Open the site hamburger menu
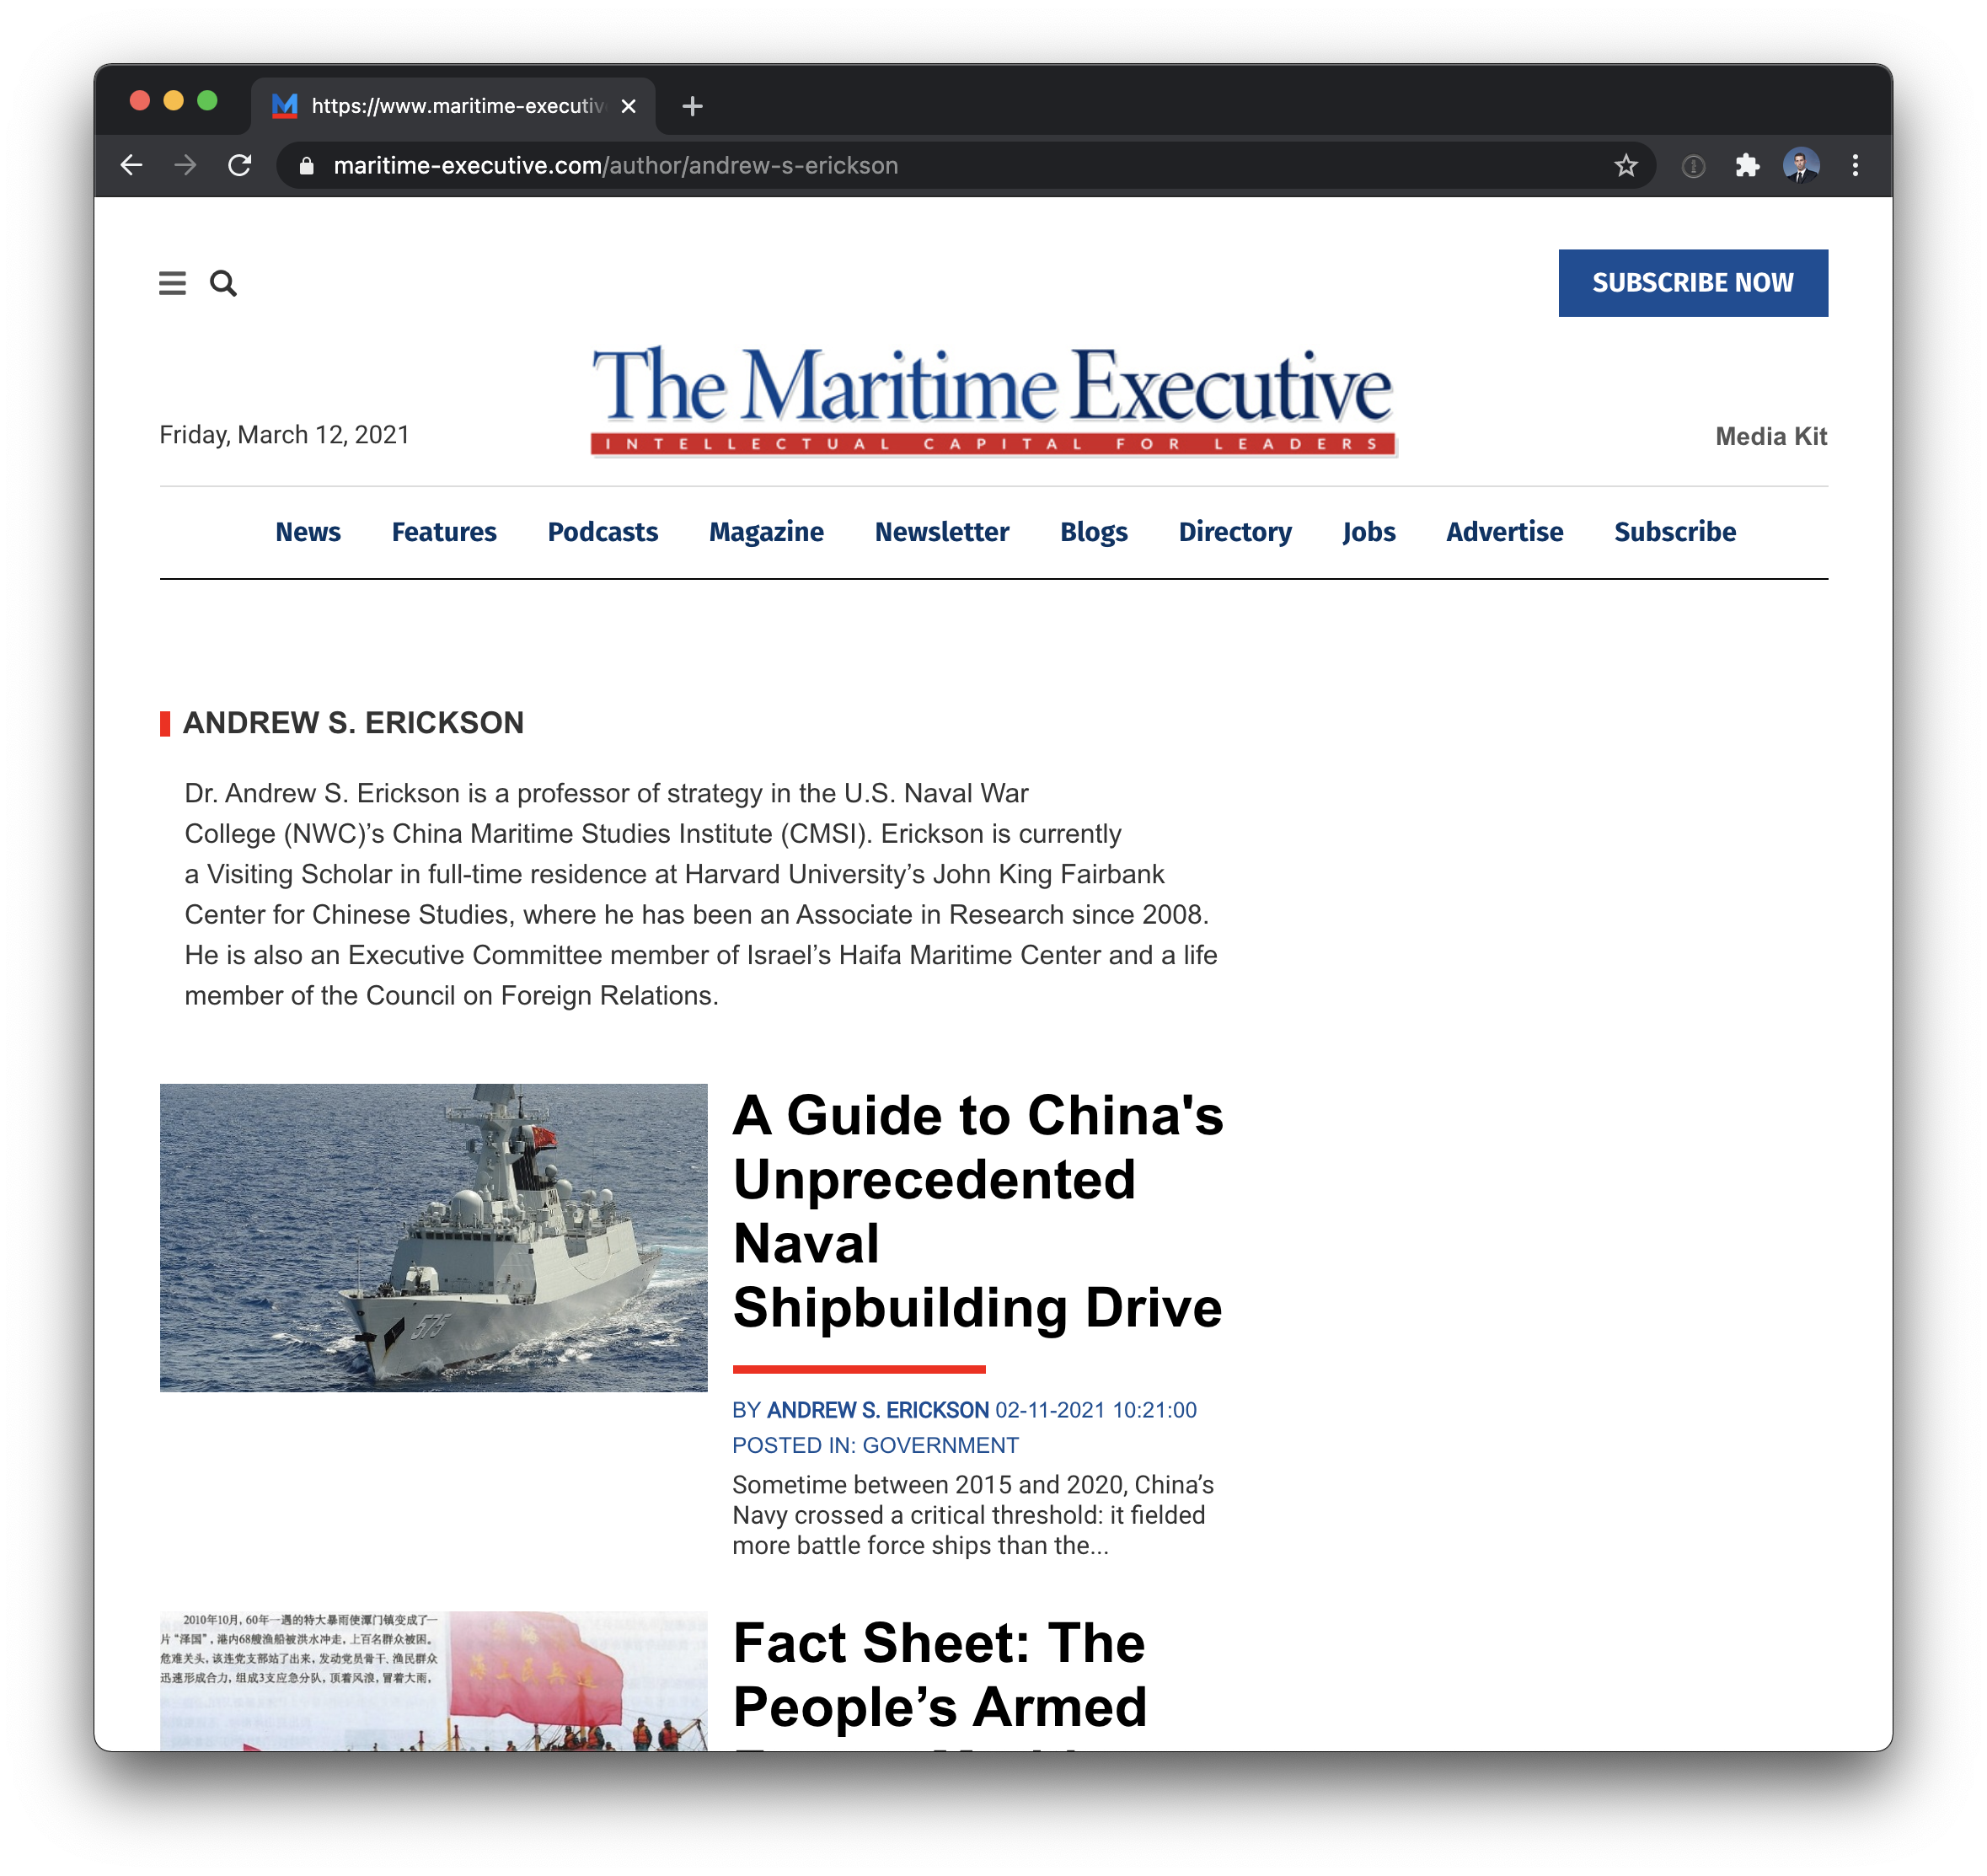This screenshot has height=1876, width=1987. [172, 284]
